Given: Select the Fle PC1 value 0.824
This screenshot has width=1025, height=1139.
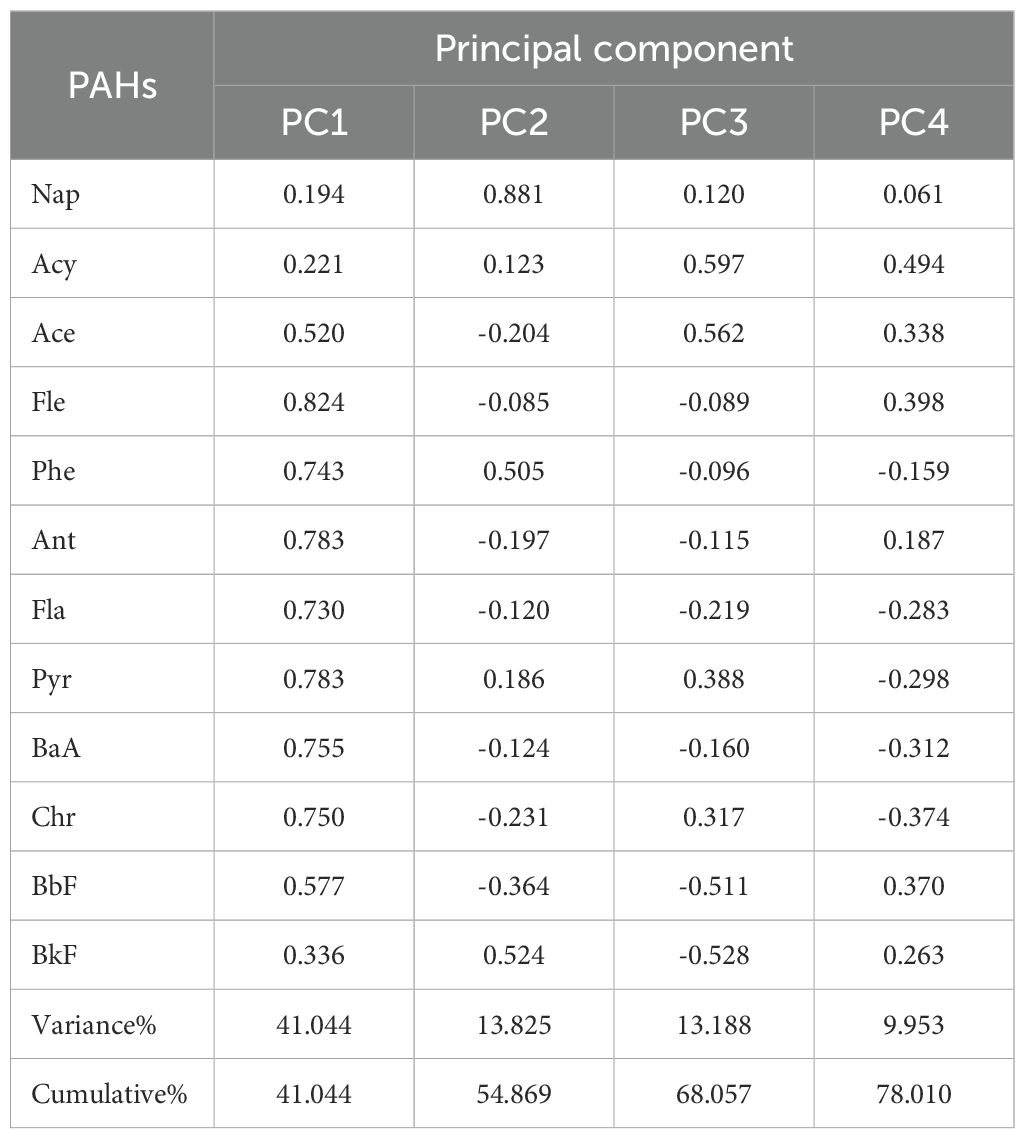Looking at the screenshot, I should (x=314, y=402).
